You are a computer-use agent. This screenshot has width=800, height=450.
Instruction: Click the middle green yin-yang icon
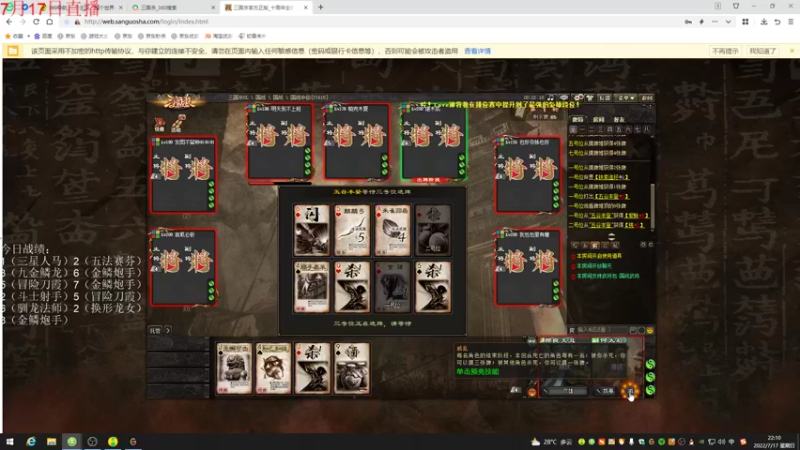tap(650, 377)
